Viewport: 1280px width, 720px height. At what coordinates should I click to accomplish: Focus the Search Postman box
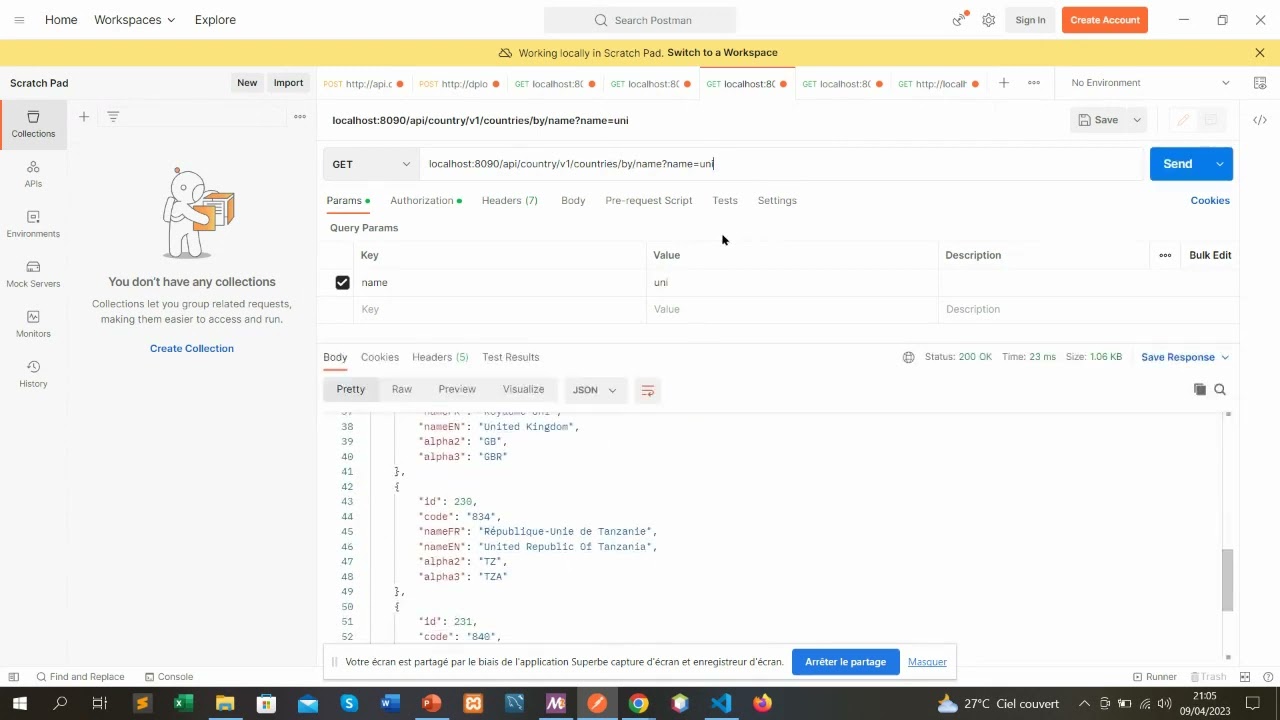[640, 20]
